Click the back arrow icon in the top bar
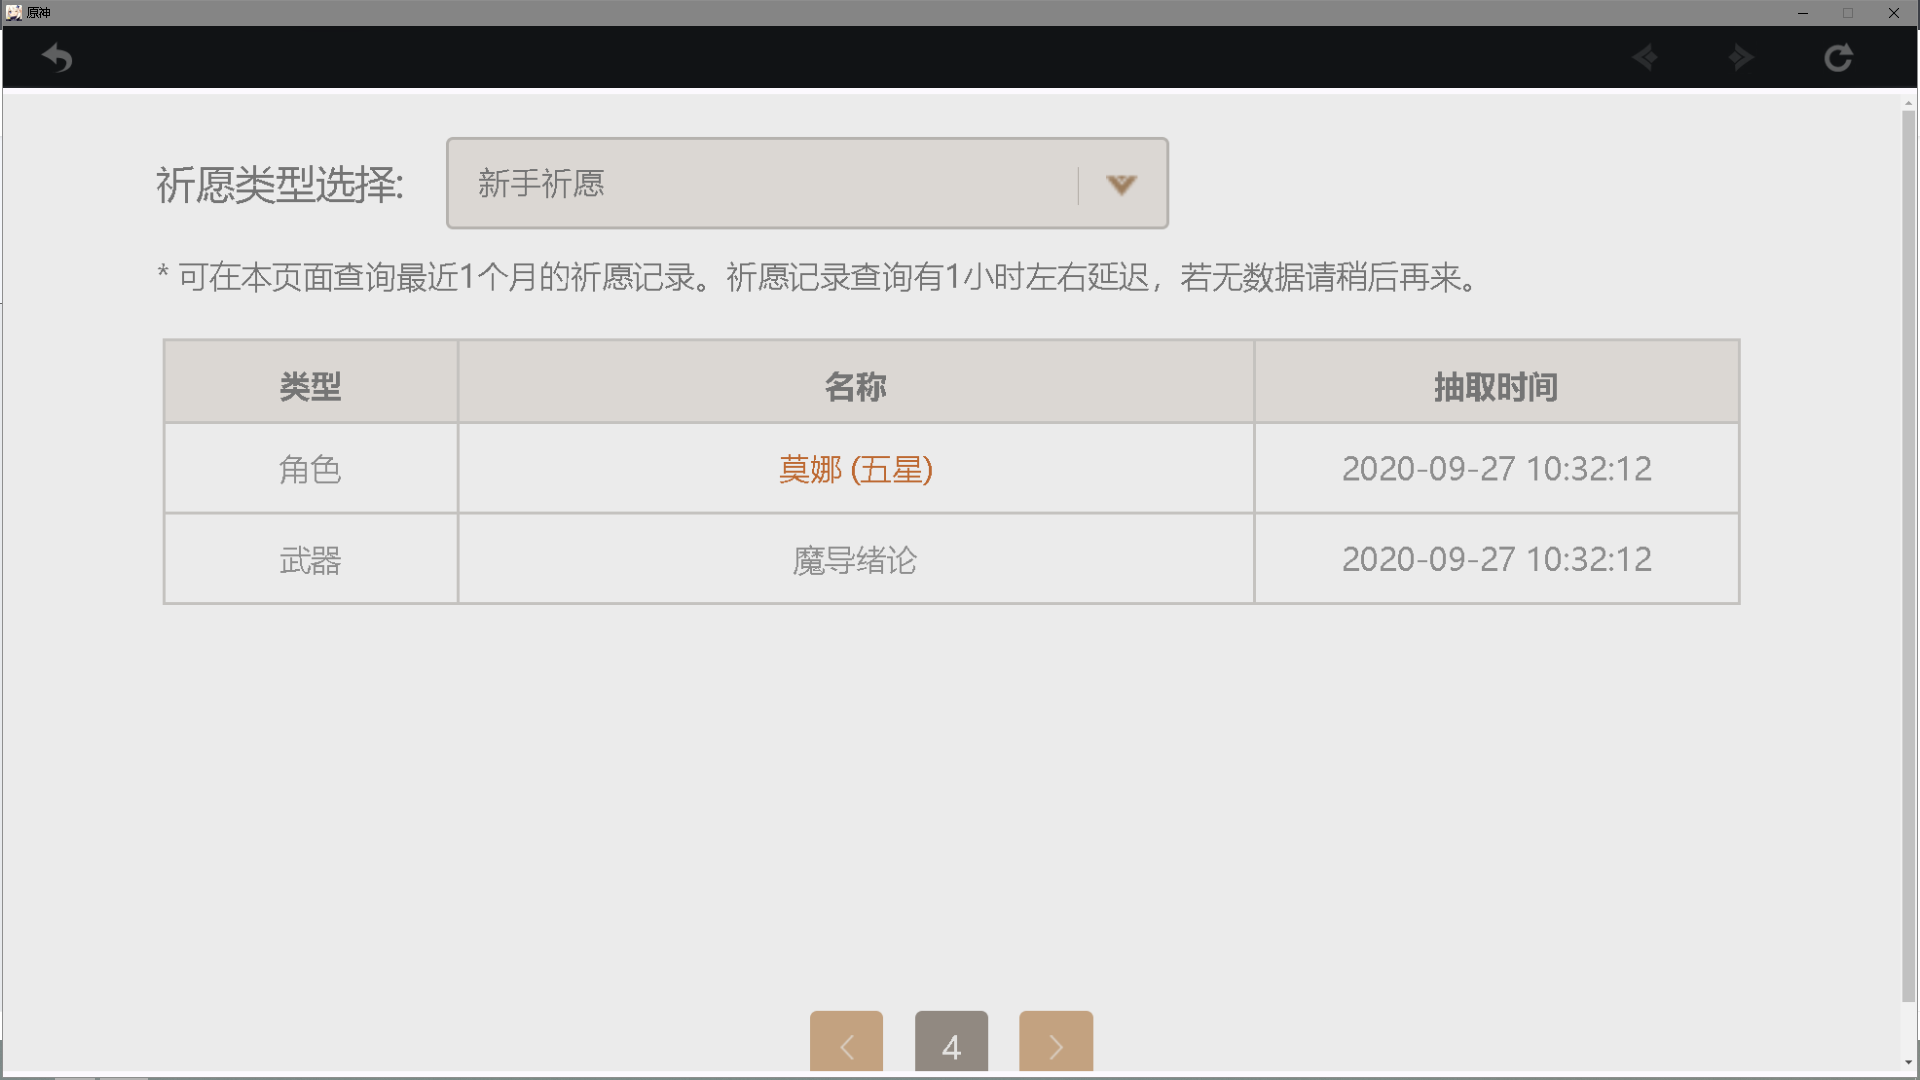This screenshot has width=1920, height=1080. [57, 58]
